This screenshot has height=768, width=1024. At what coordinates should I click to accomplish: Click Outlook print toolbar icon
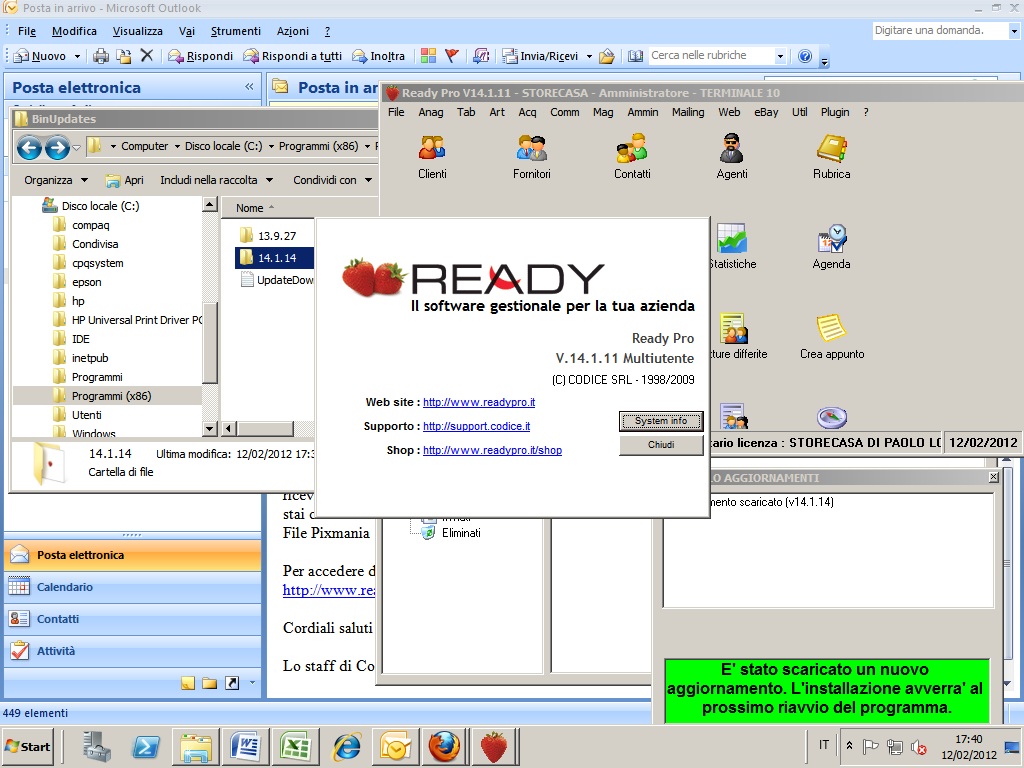point(101,56)
